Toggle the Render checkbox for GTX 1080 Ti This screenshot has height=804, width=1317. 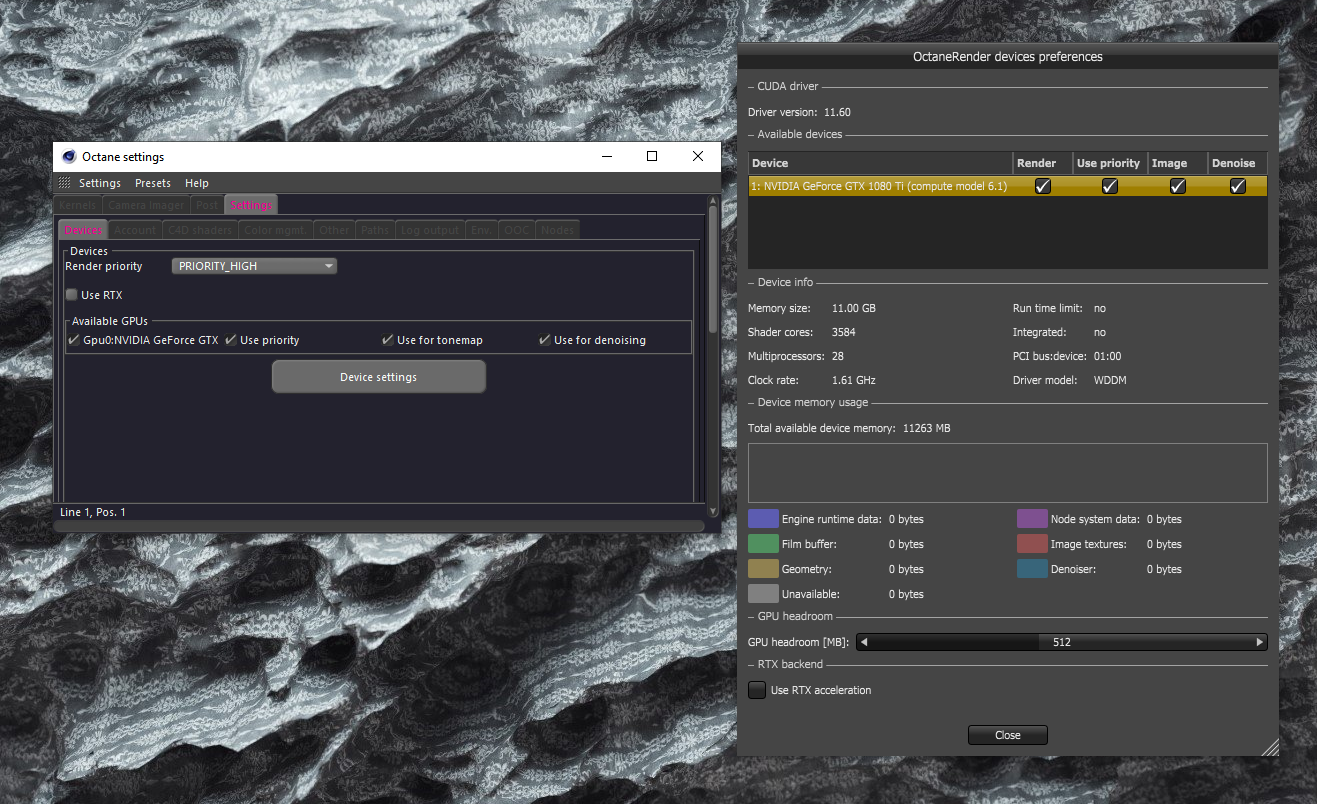tap(1043, 186)
